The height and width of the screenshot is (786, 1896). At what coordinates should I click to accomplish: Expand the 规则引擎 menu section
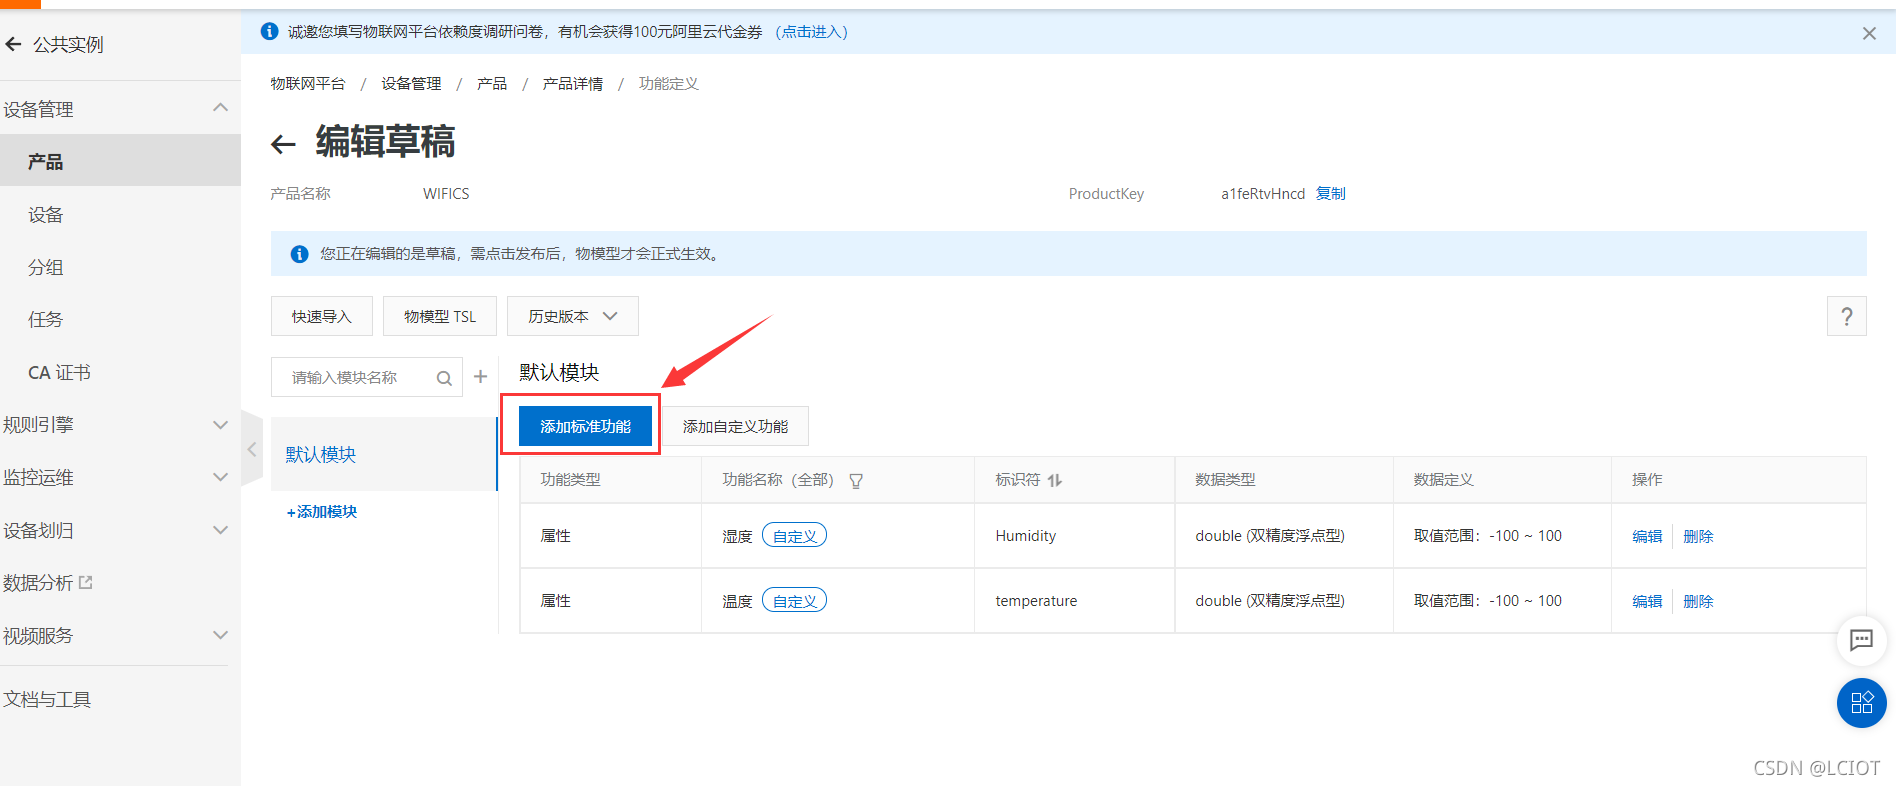221,425
